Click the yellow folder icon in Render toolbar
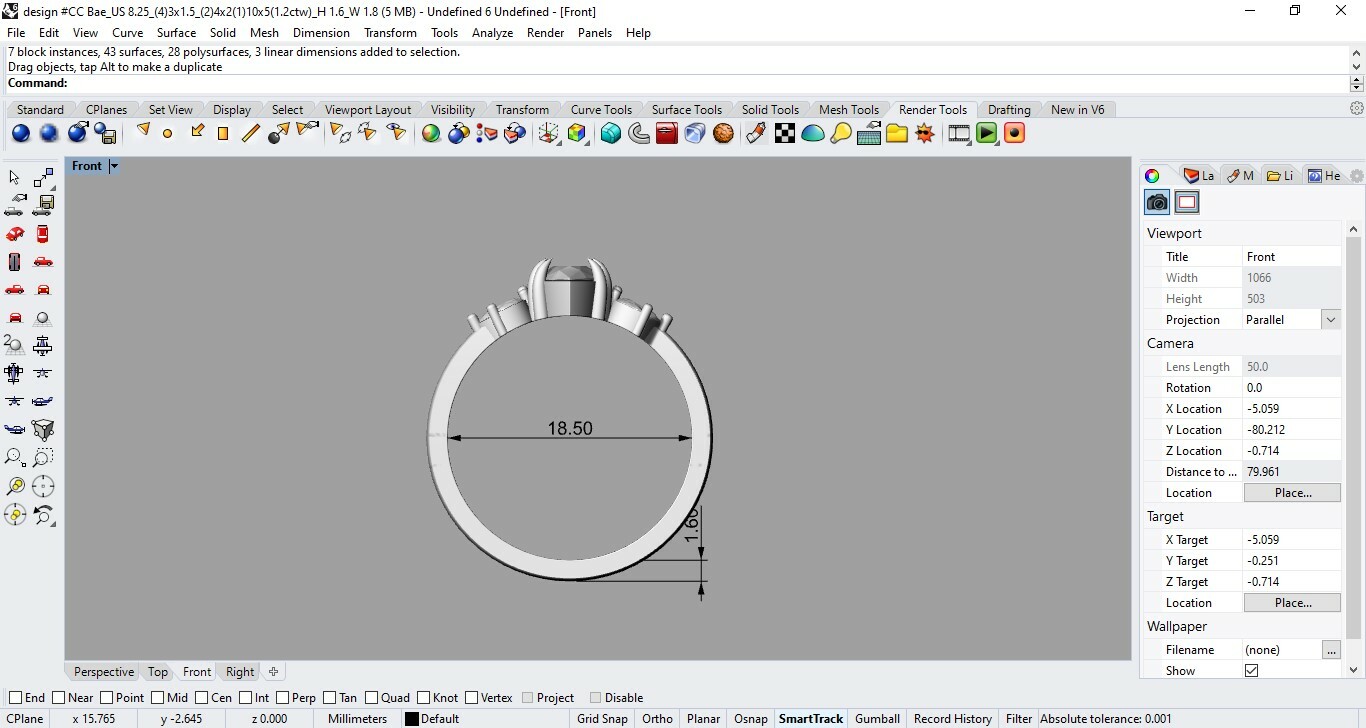Image resolution: width=1366 pixels, height=728 pixels. click(897, 133)
